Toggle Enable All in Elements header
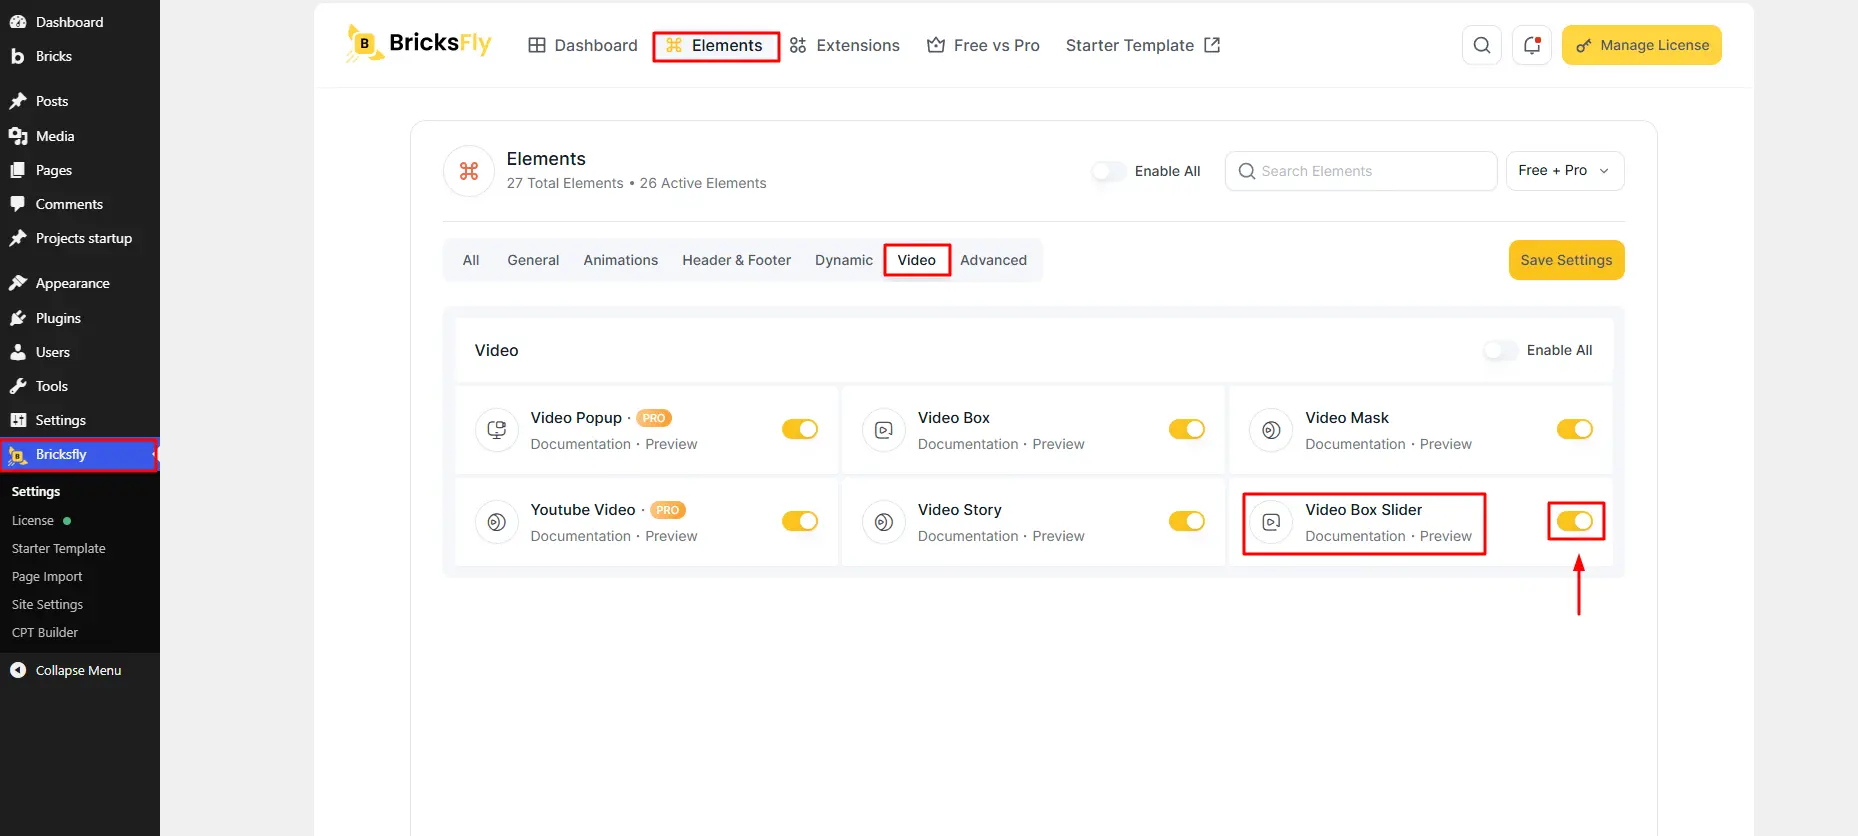This screenshot has width=1858, height=836. (1108, 171)
